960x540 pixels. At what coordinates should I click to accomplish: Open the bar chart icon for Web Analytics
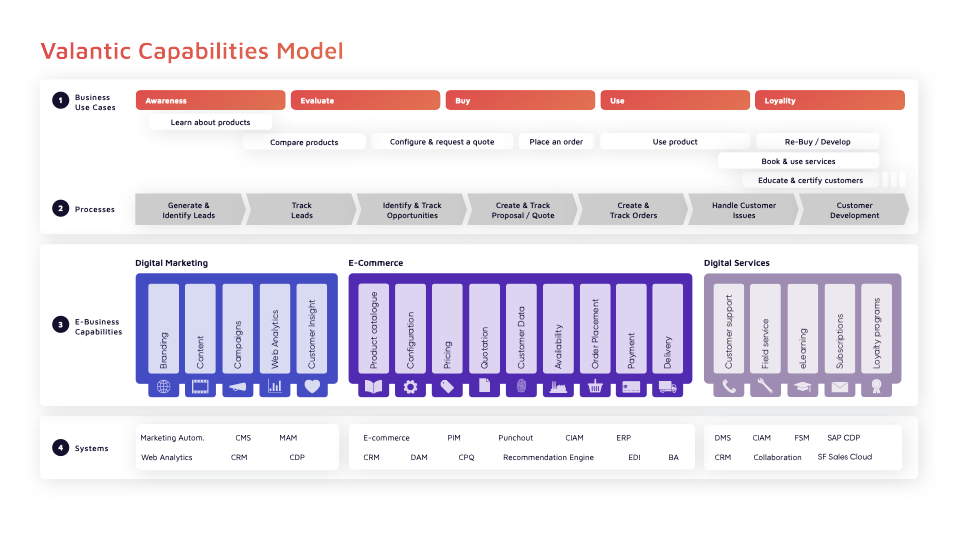pos(274,386)
